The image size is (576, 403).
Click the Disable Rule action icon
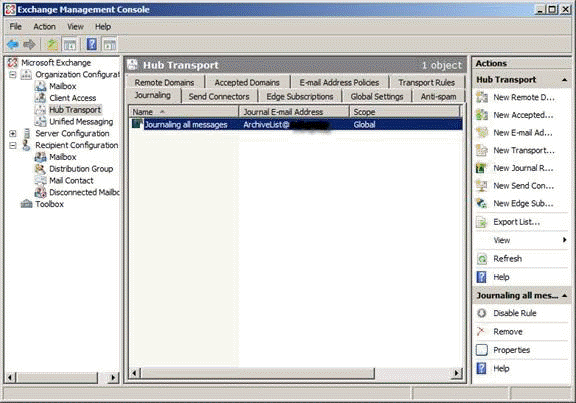[x=482, y=313]
